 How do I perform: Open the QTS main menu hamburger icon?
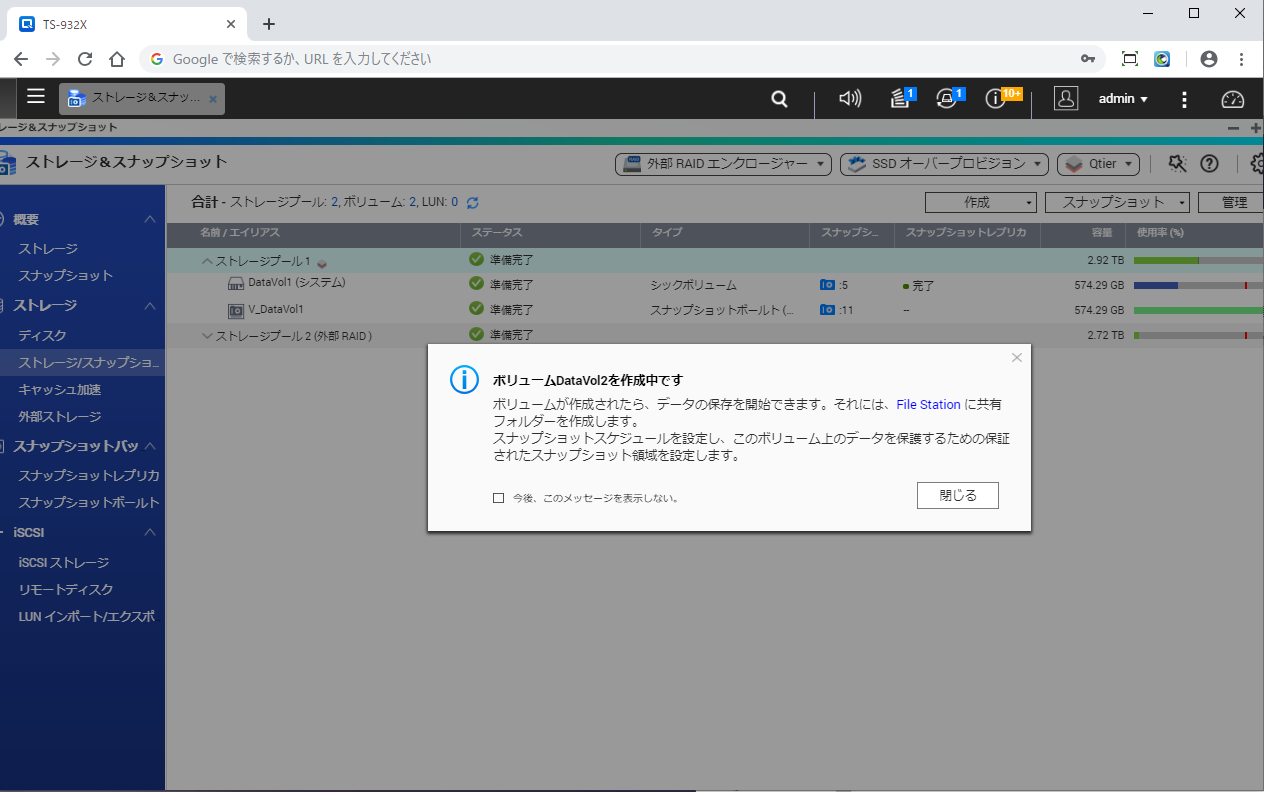(x=36, y=97)
